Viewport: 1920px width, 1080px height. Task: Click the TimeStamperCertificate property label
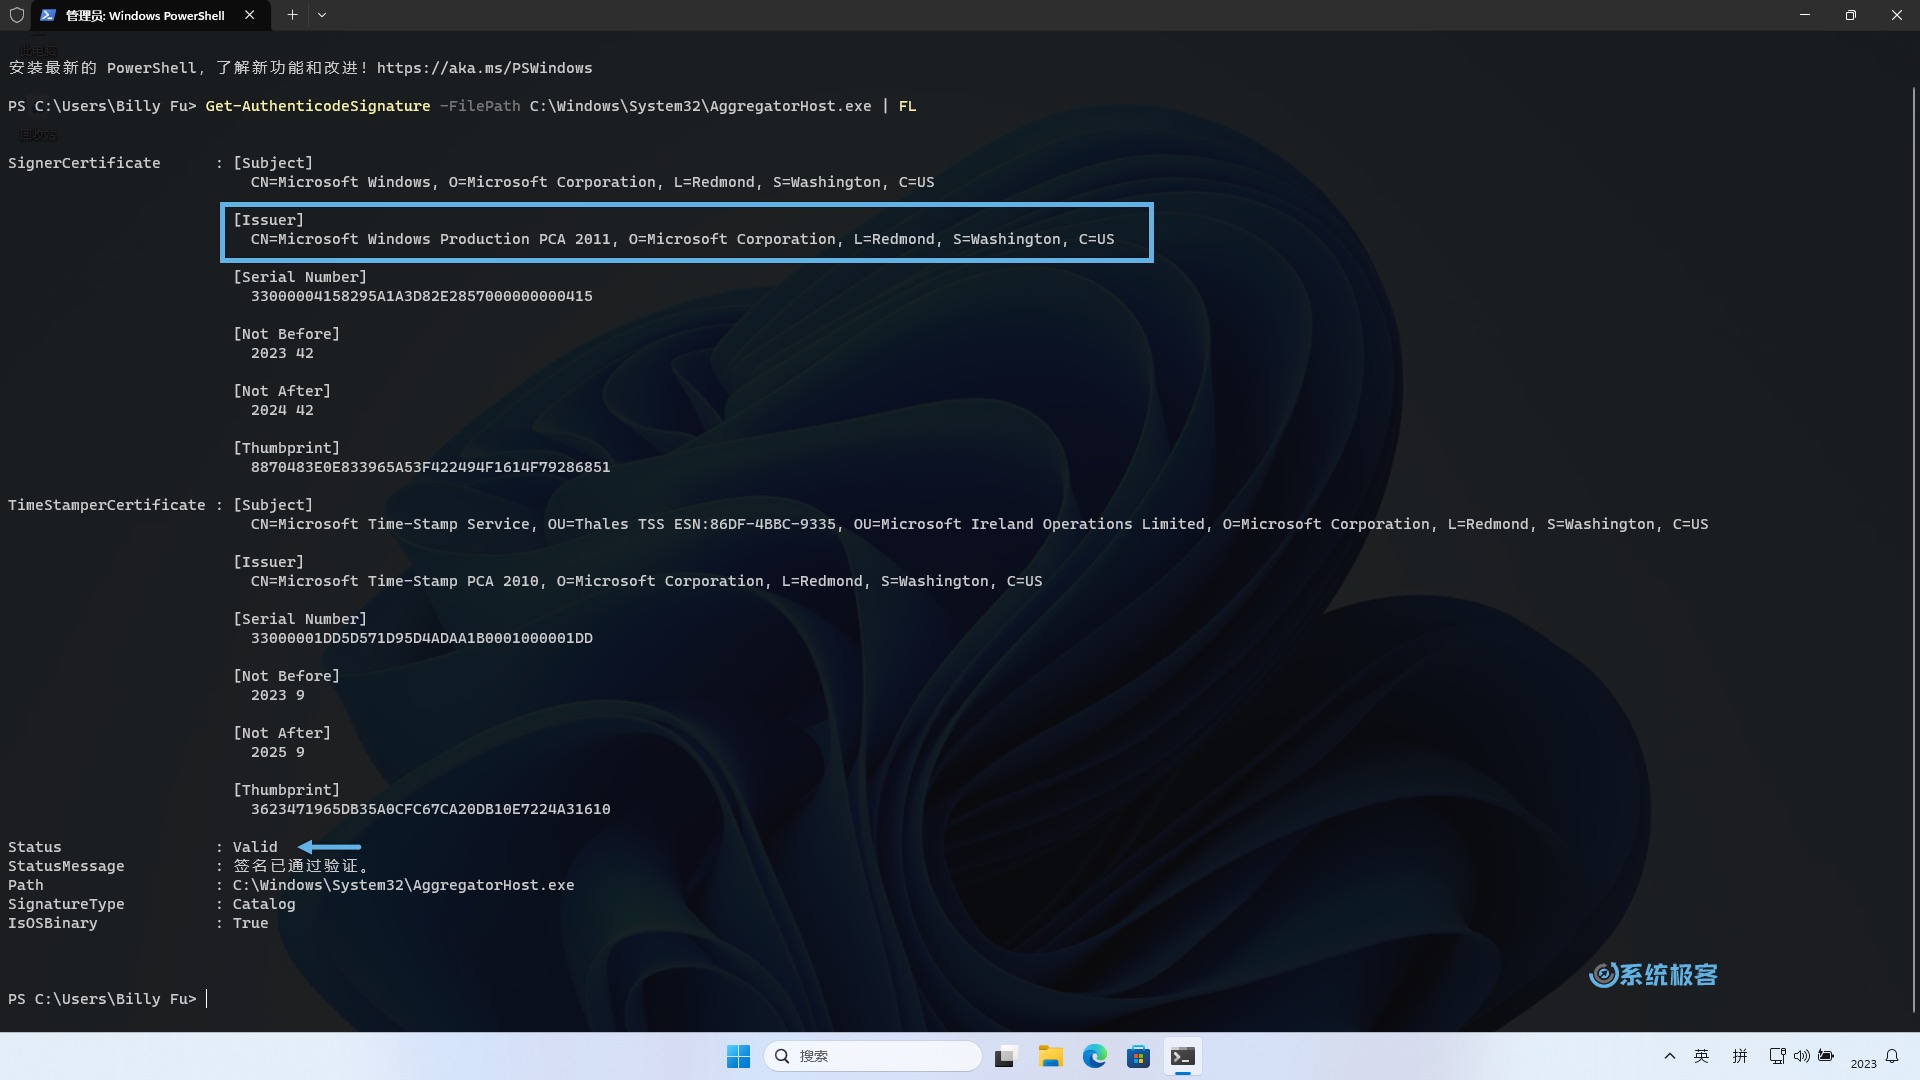(x=106, y=505)
